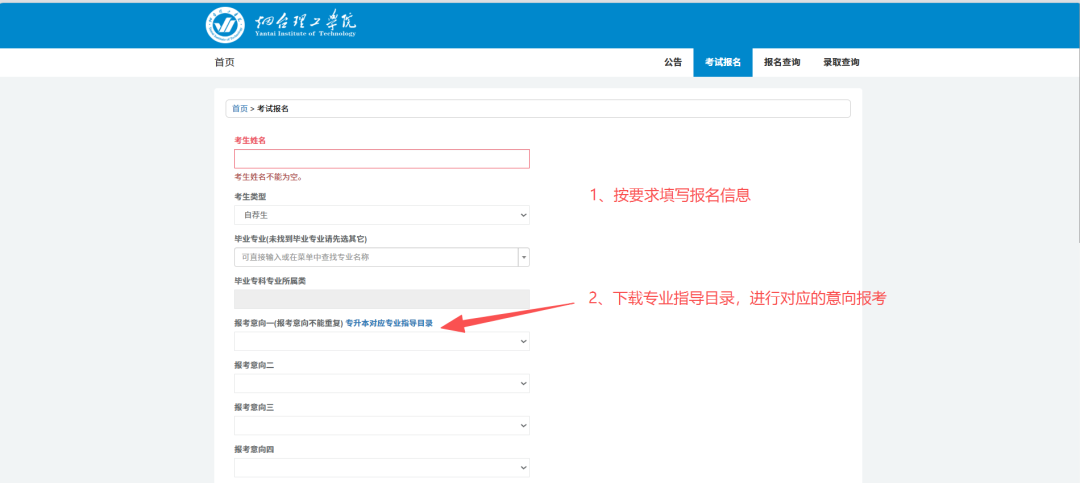
Task: Click the 首页 breadcrumb link
Action: click(x=240, y=108)
